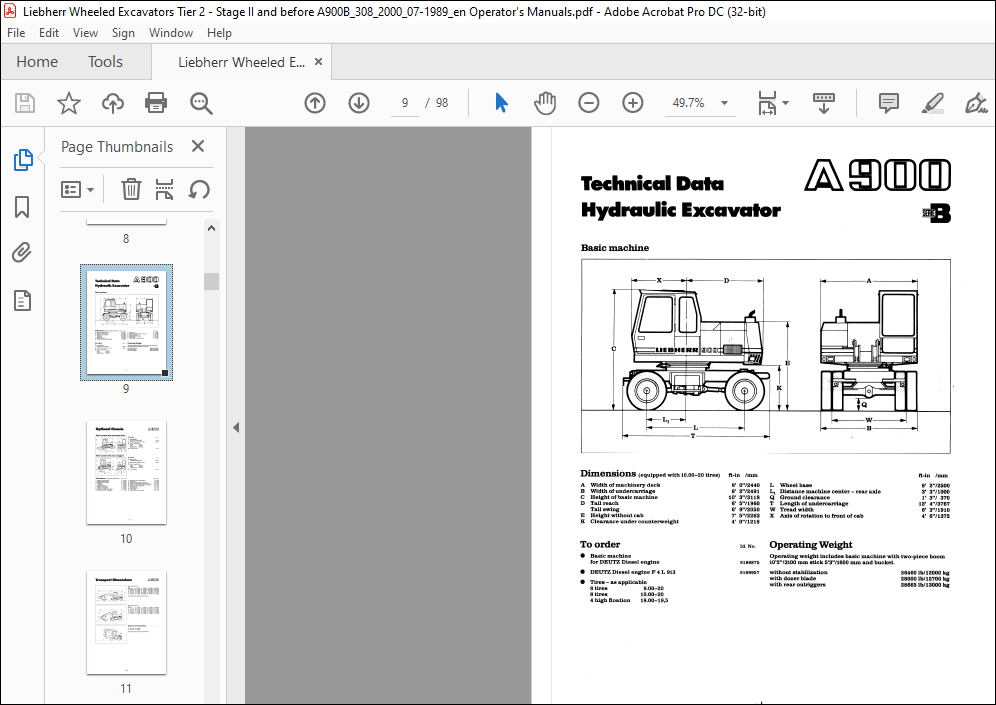996x705 pixels.
Task: Select page 10 thumbnail
Action: pyautogui.click(x=126, y=473)
